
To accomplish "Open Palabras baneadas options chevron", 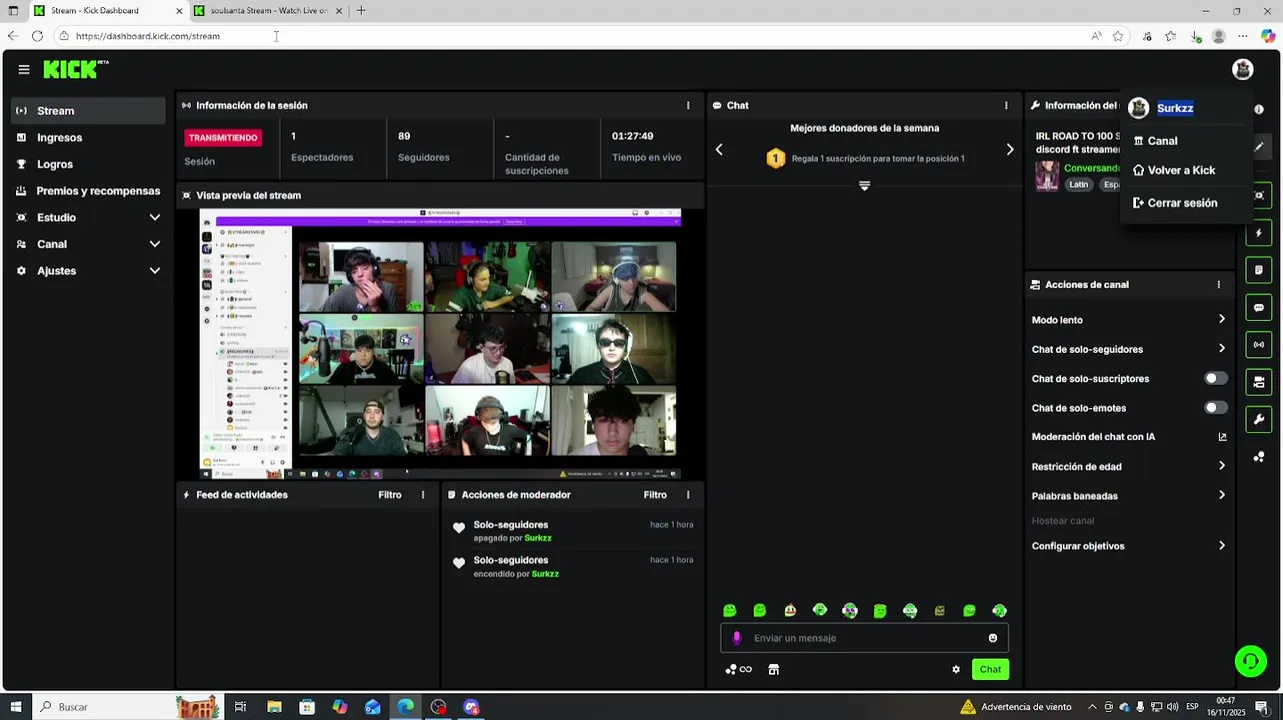I will pos(1222,495).
